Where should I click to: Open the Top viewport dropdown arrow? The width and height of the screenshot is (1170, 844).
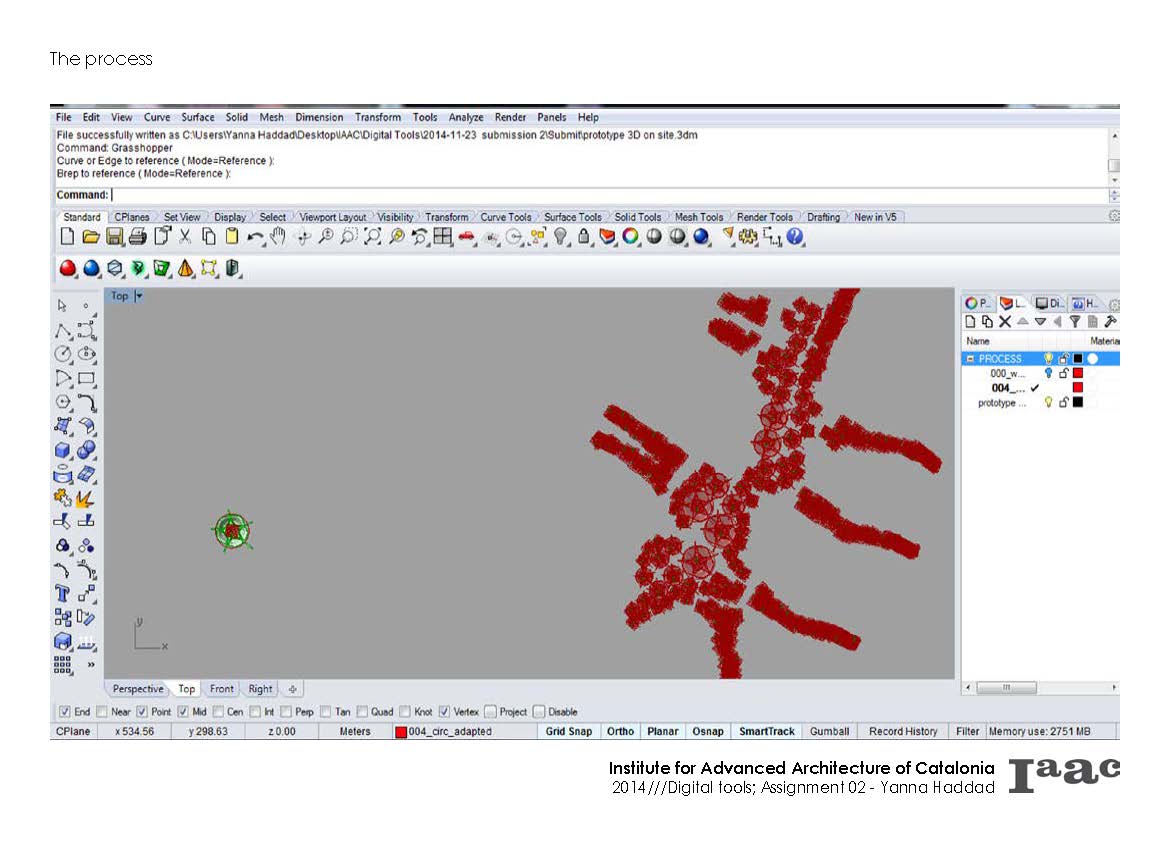(139, 296)
